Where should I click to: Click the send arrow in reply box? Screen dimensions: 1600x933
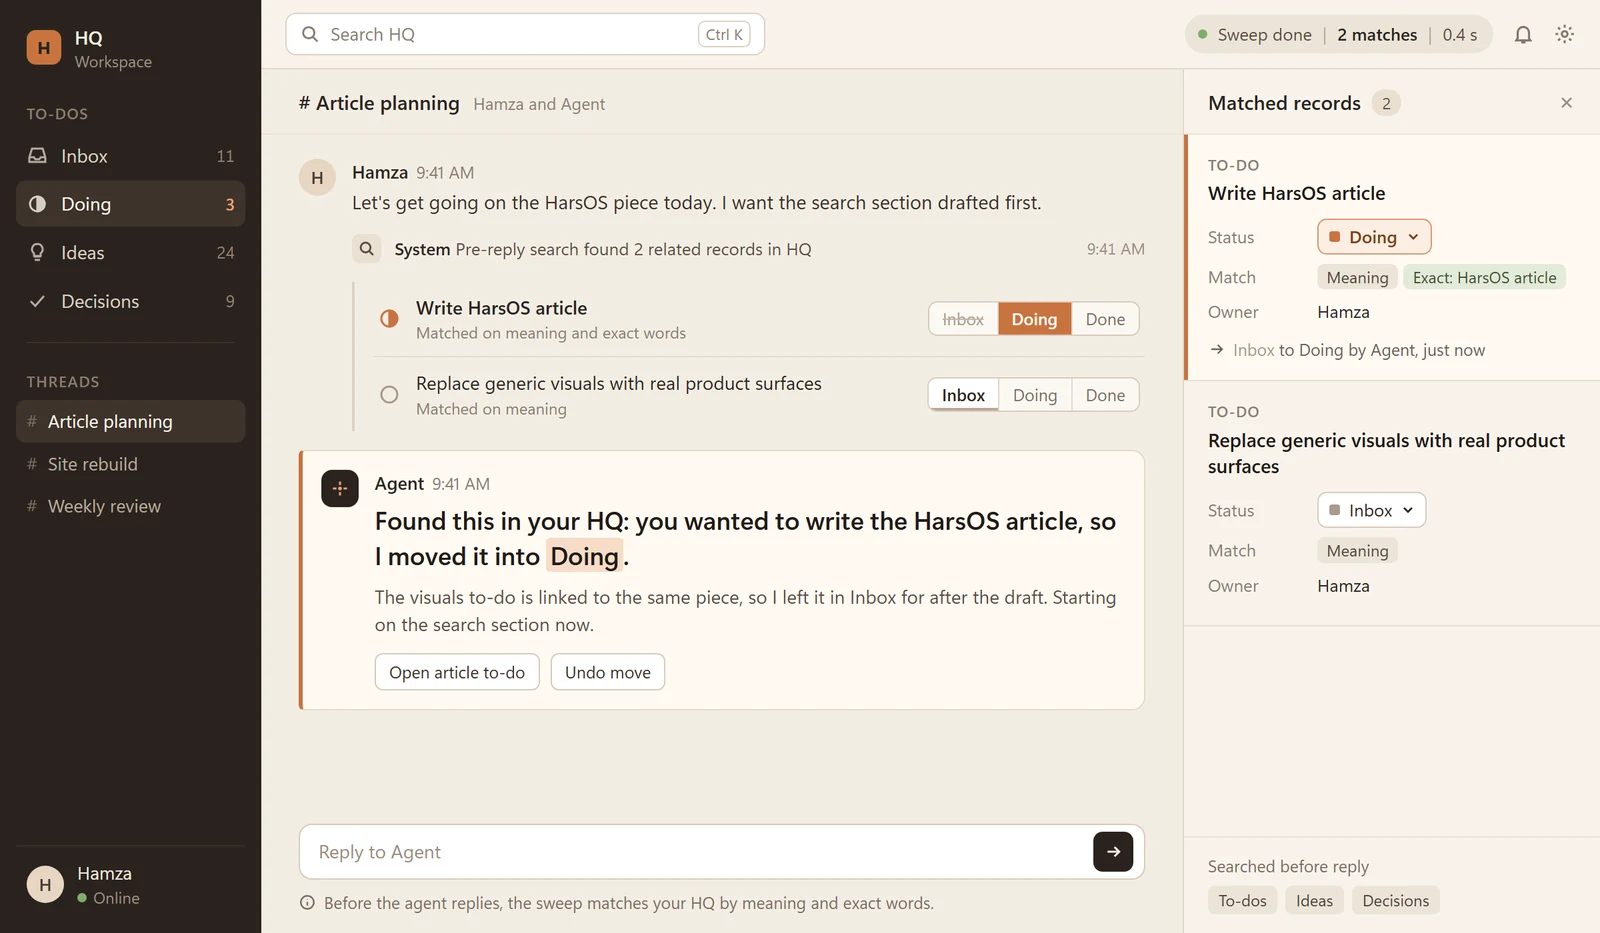(1113, 852)
